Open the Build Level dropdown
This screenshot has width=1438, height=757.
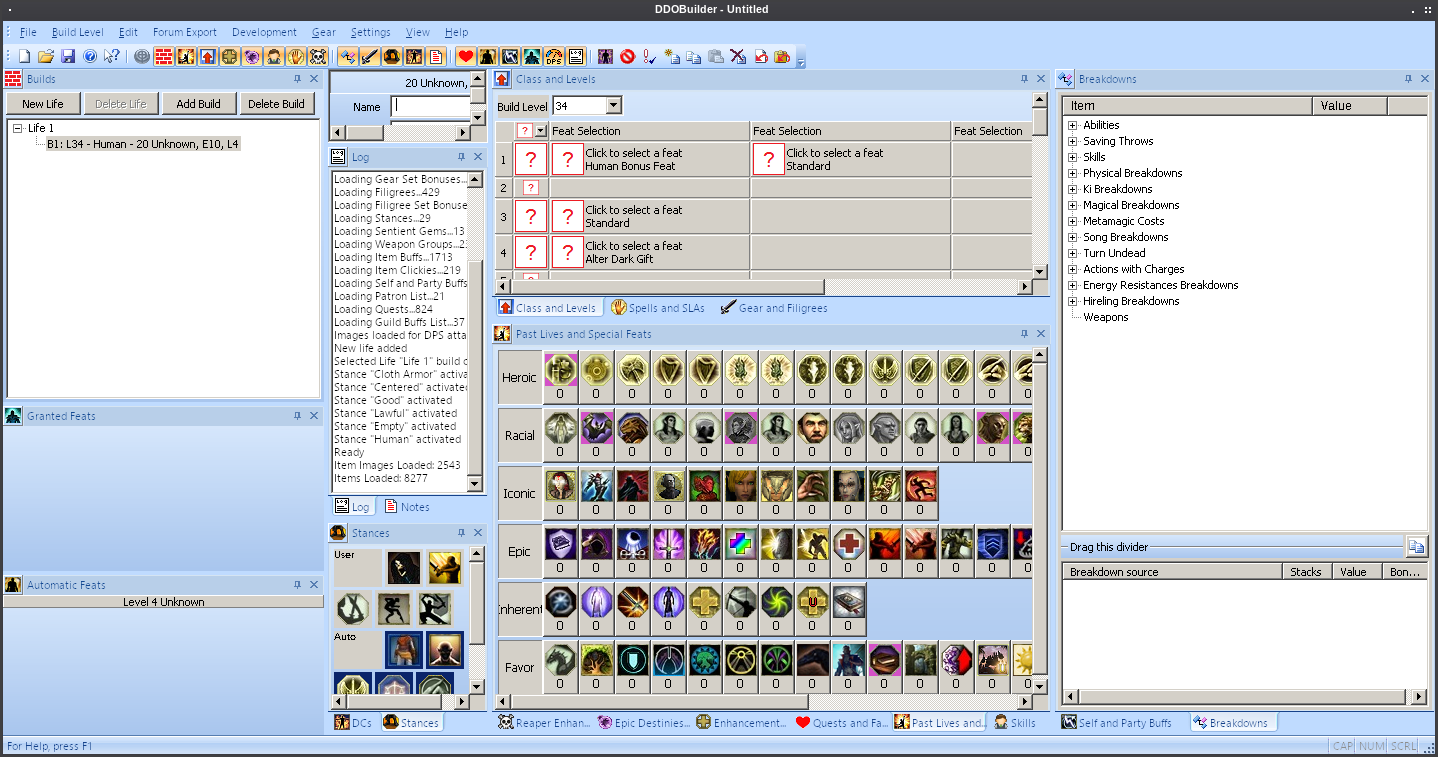pos(613,106)
